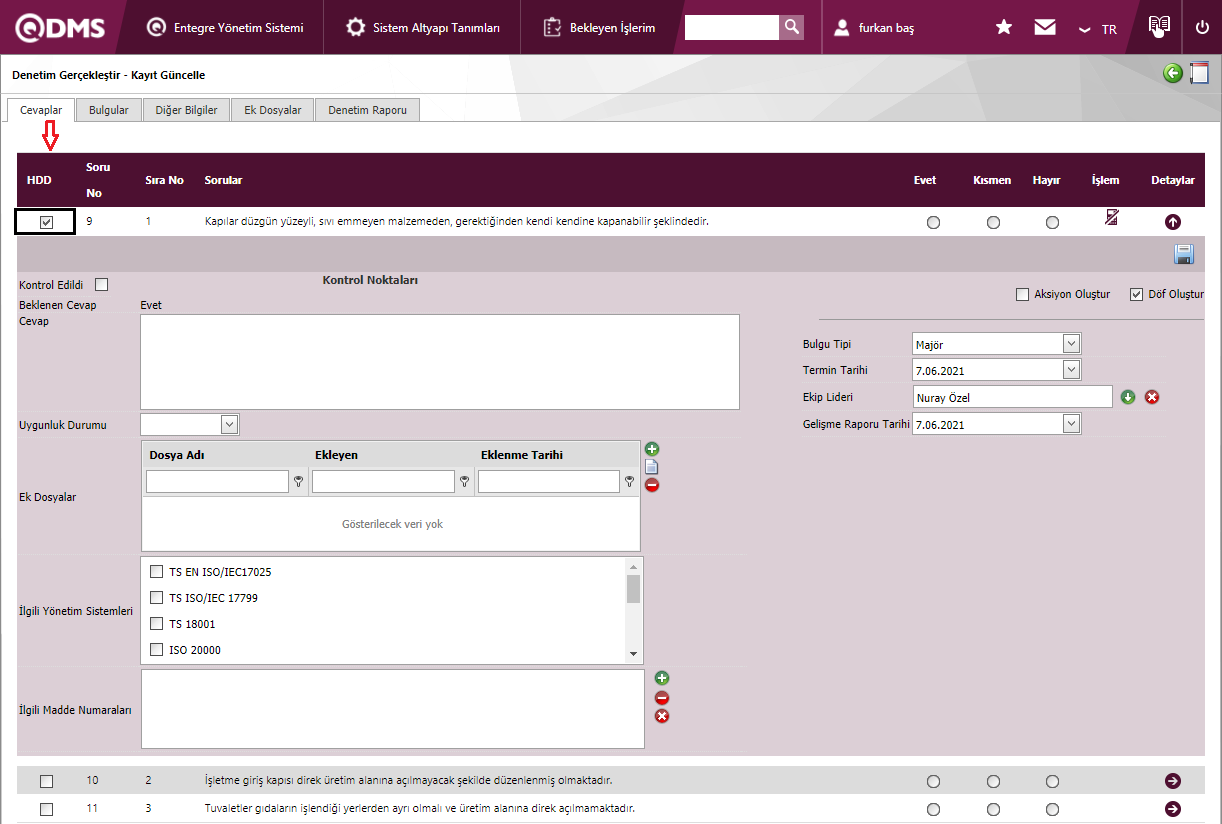Open the Termin Tarihi date dropdown
1222x824 pixels.
[x=1071, y=370]
